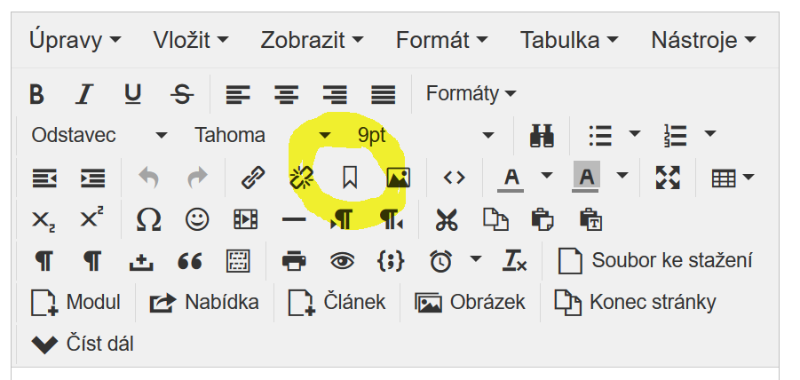Screen dimensions: 800x380
Task: Open emoticons smiley picker
Action: (x=197, y=220)
